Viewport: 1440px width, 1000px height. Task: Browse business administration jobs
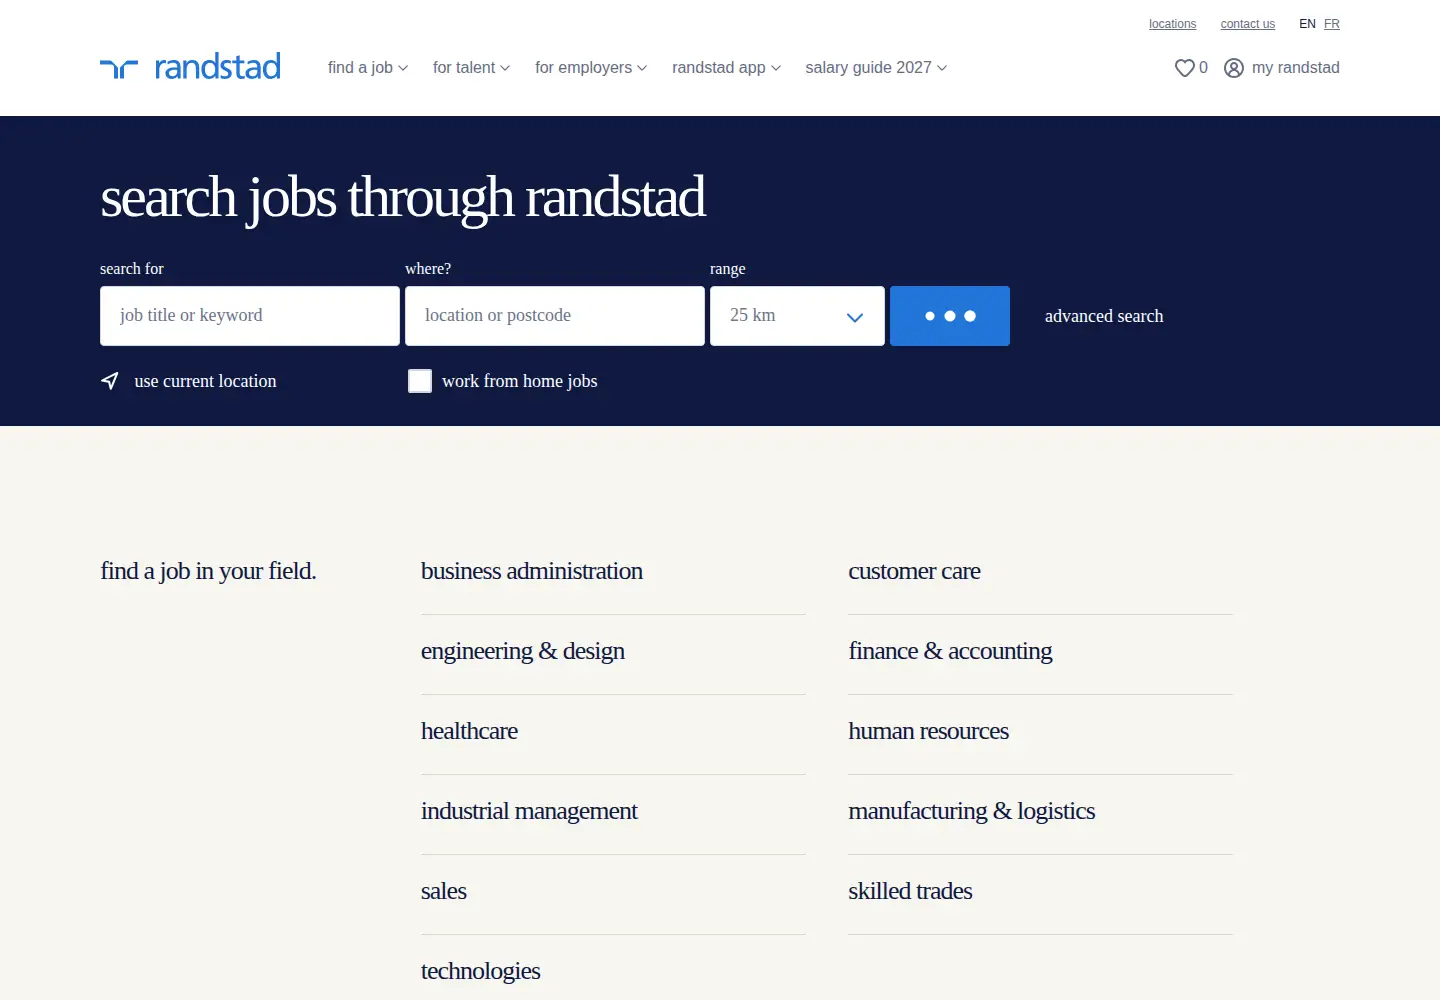point(532,571)
